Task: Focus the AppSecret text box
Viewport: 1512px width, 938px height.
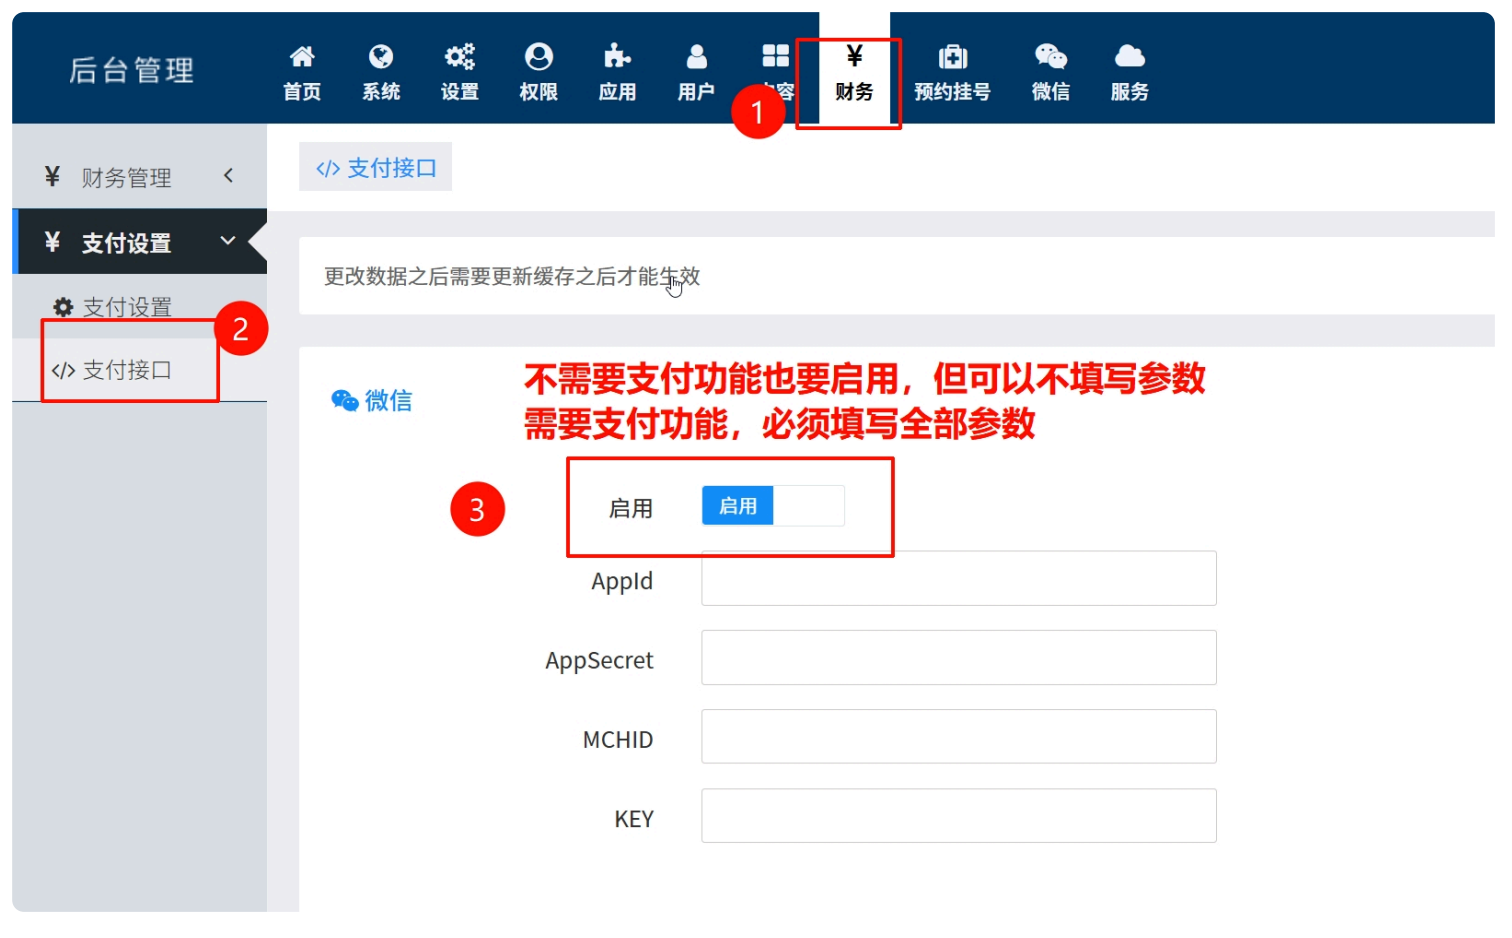Action: 958,658
